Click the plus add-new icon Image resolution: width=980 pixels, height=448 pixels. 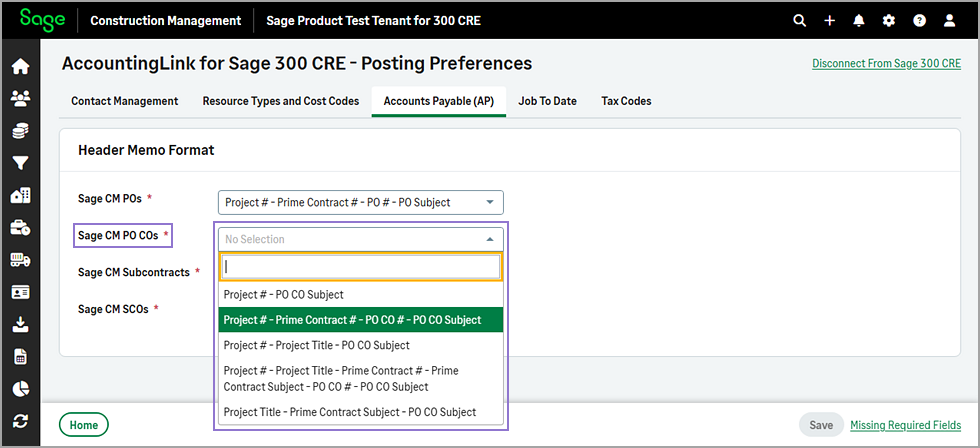coord(829,21)
